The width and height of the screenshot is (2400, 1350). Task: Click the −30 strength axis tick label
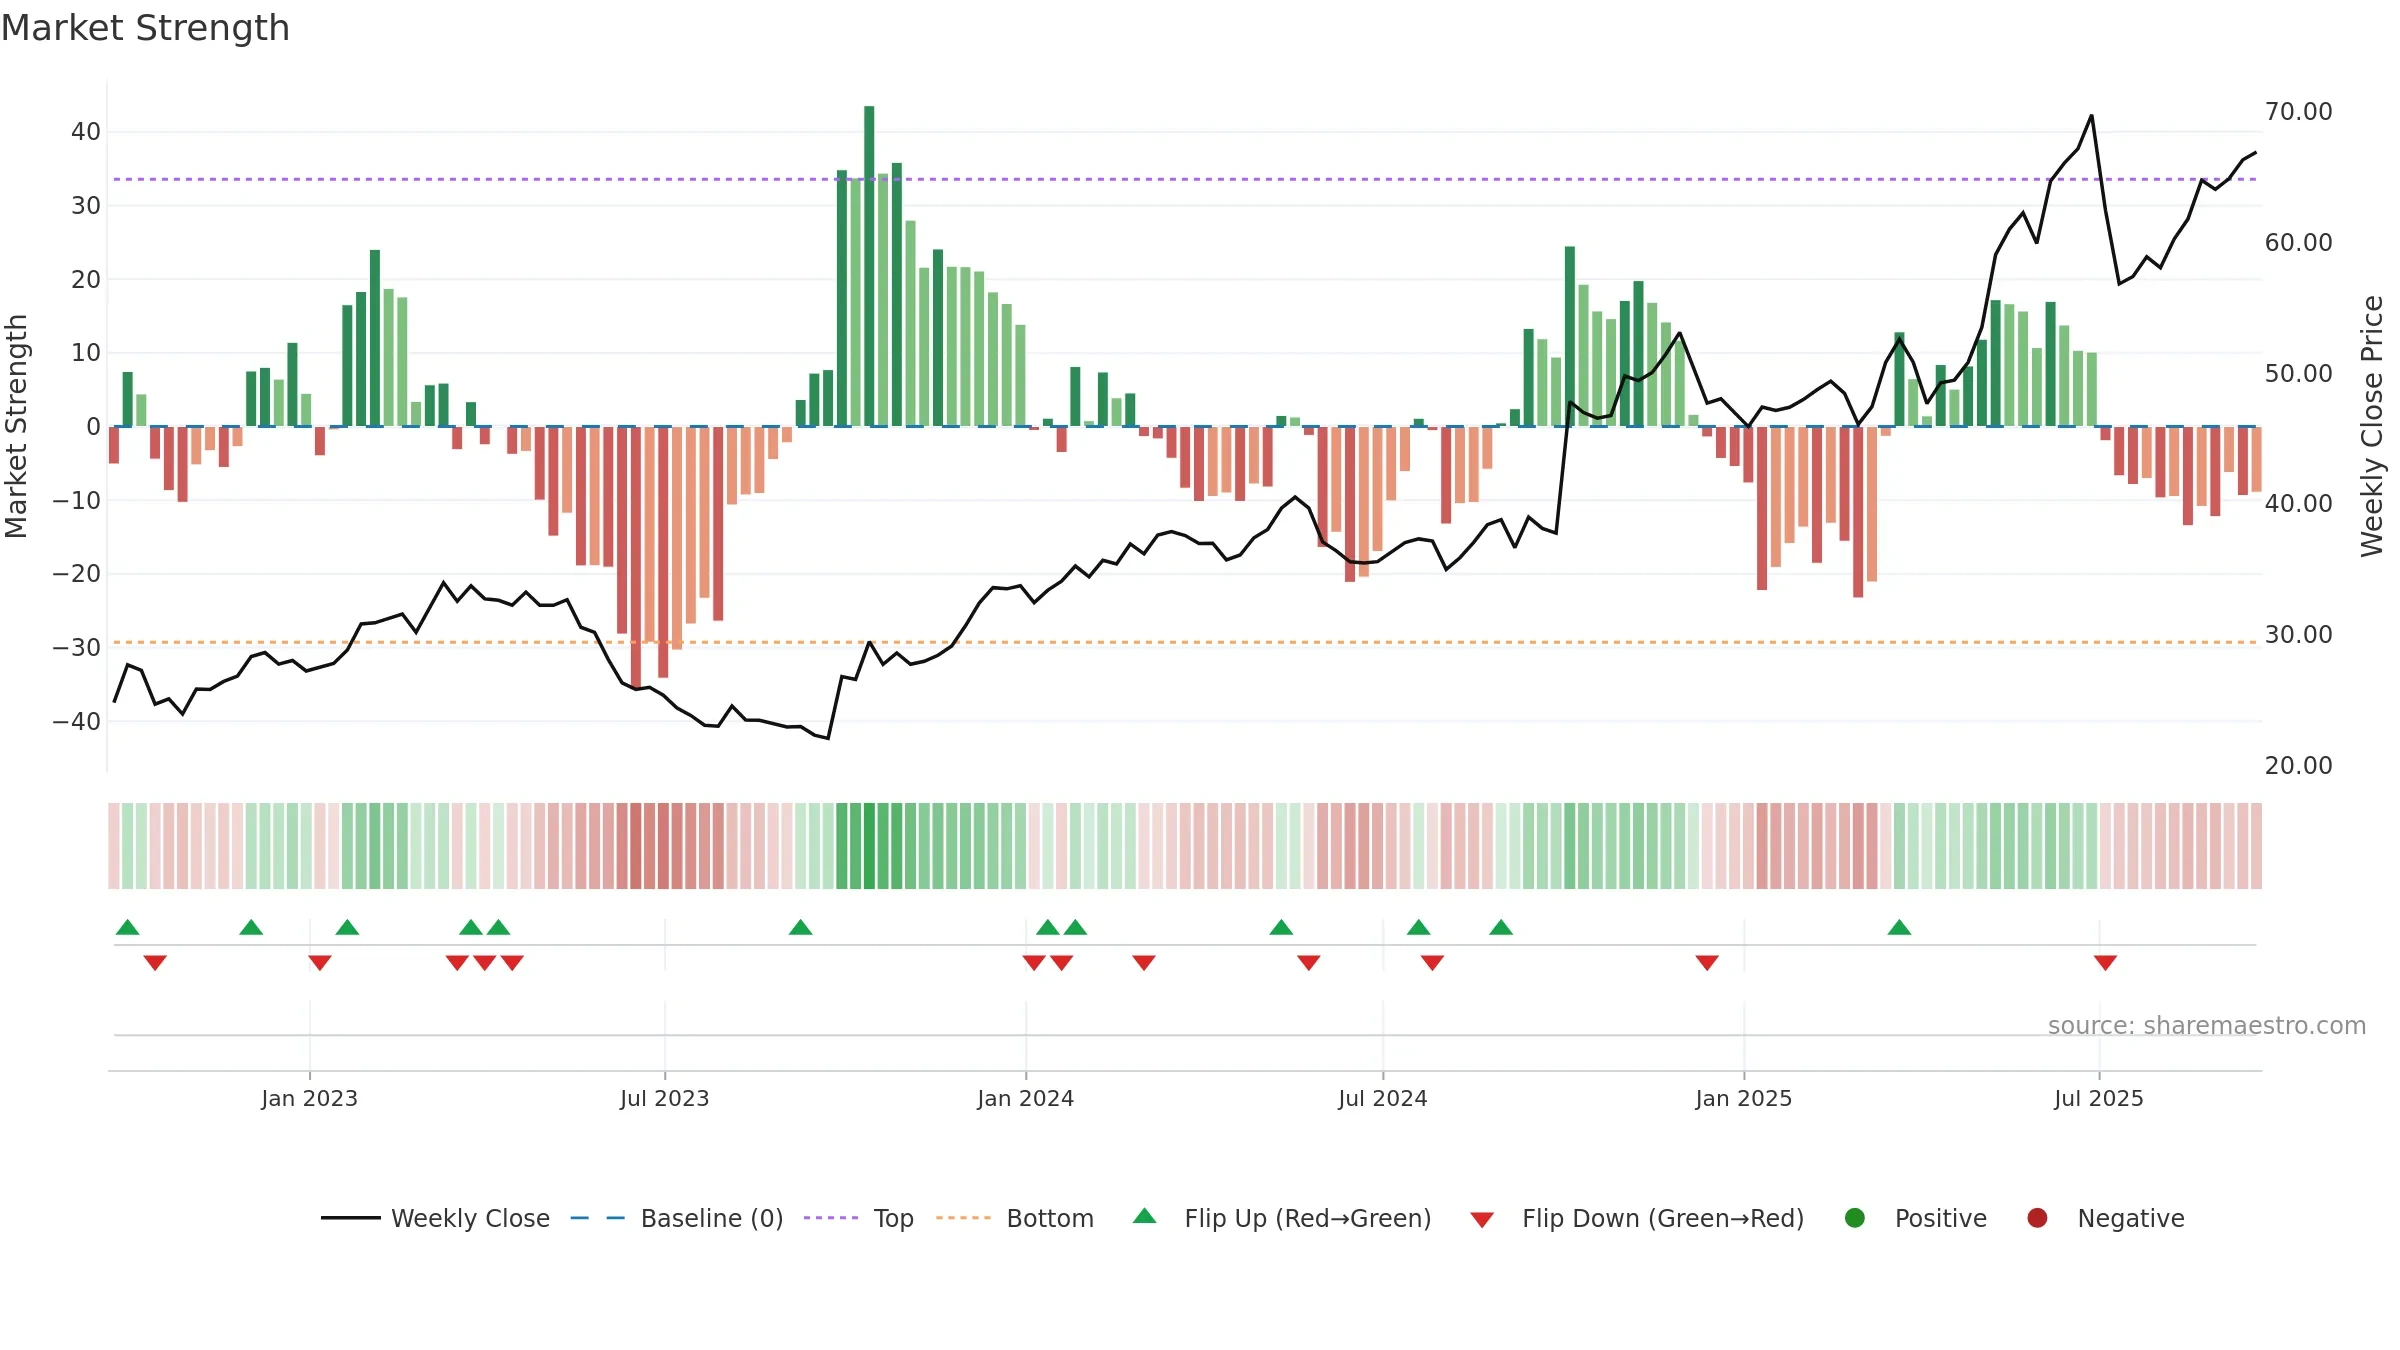click(77, 647)
